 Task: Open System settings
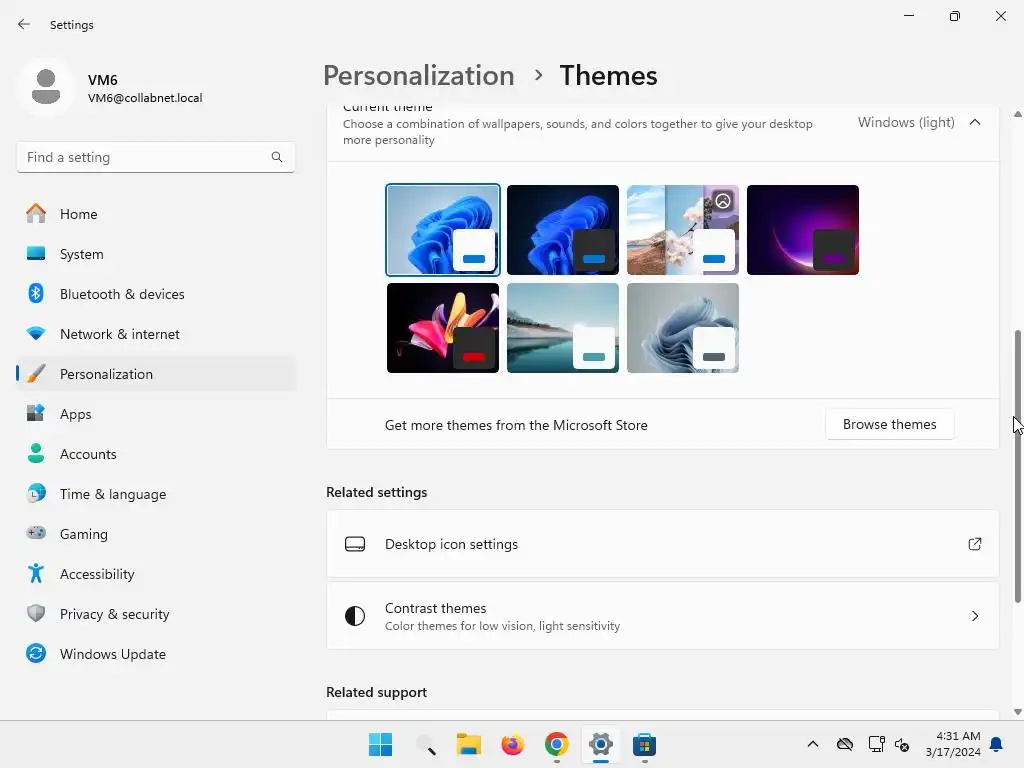(x=156, y=254)
